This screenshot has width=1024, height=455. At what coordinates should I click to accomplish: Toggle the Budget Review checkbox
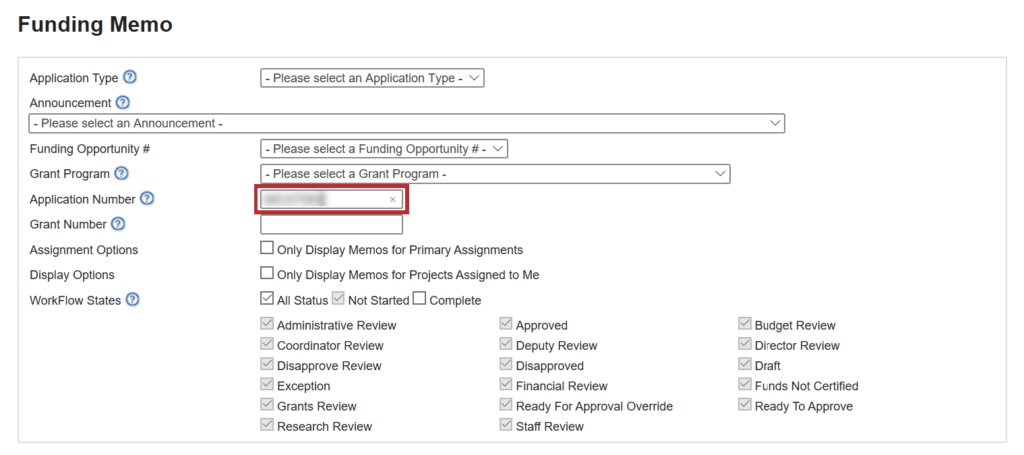tap(745, 324)
